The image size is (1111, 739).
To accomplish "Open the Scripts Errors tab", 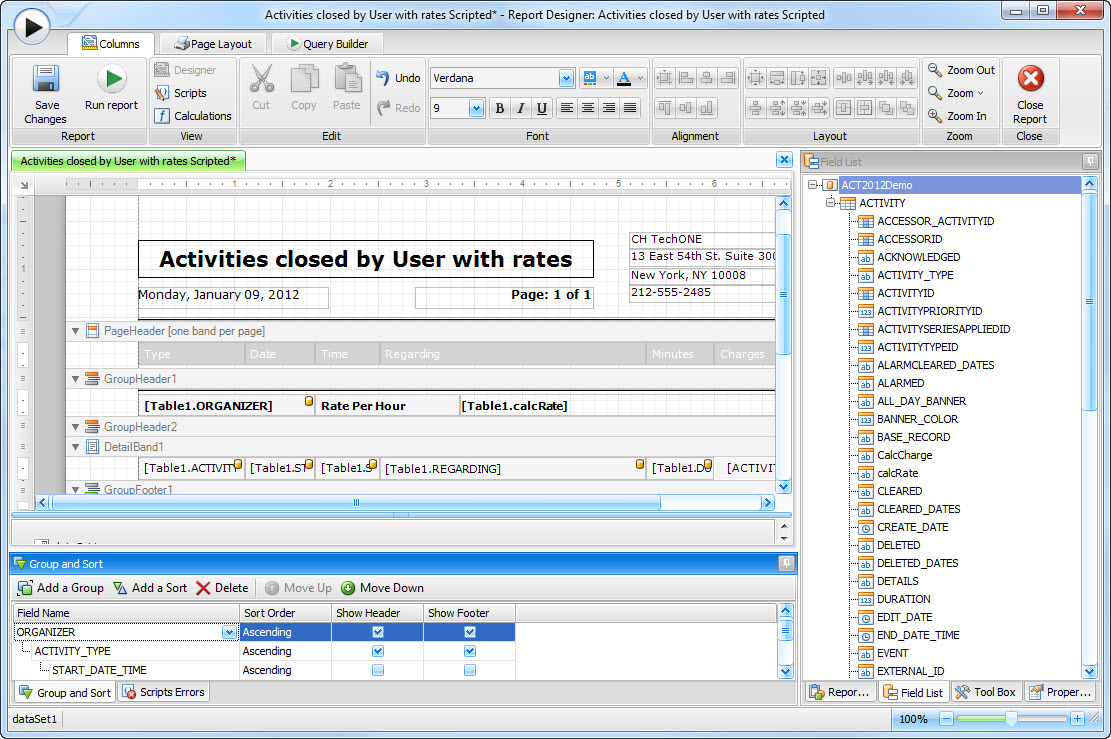I will click(x=164, y=692).
